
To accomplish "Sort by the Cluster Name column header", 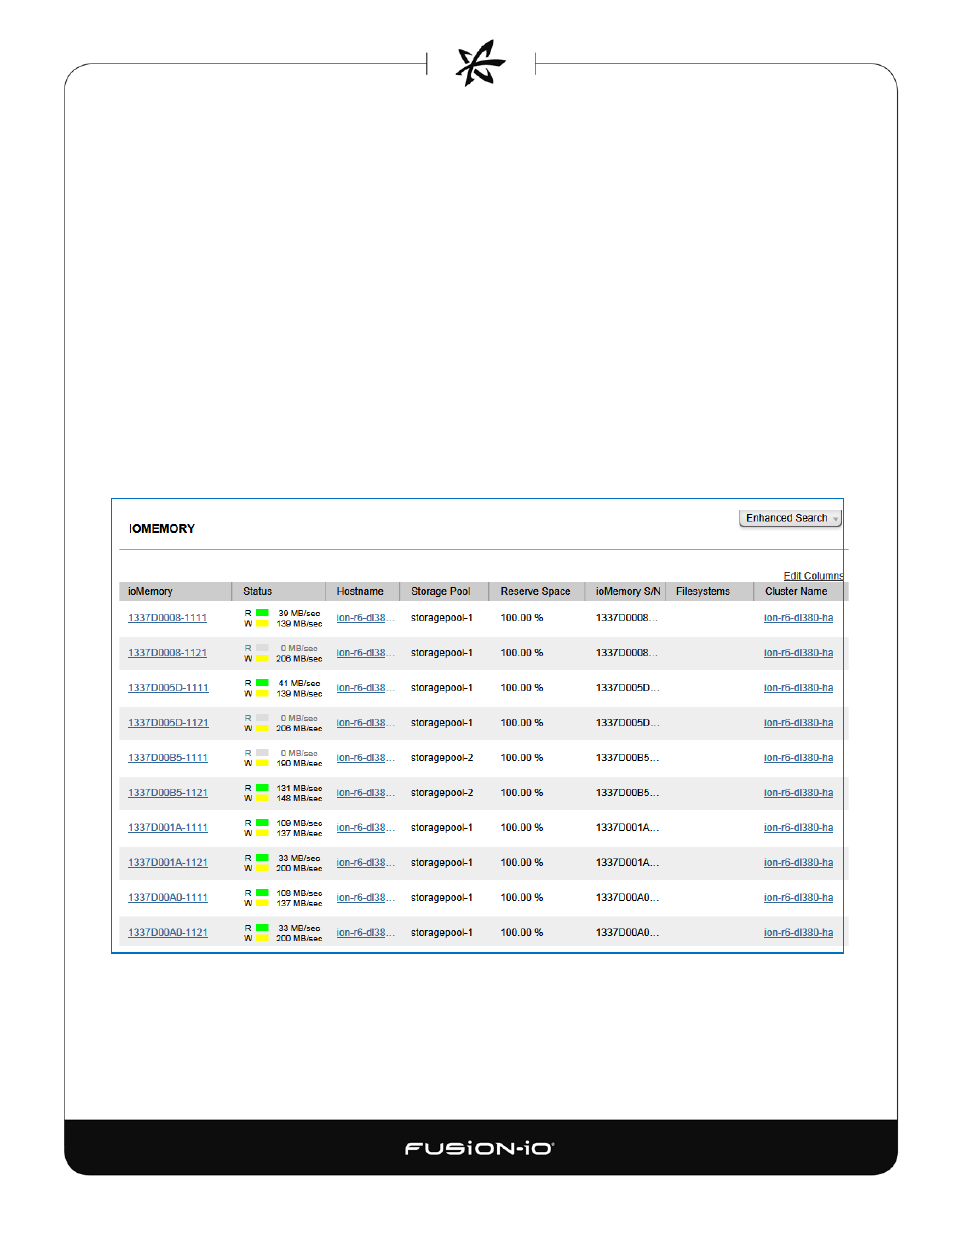I will 796,591.
